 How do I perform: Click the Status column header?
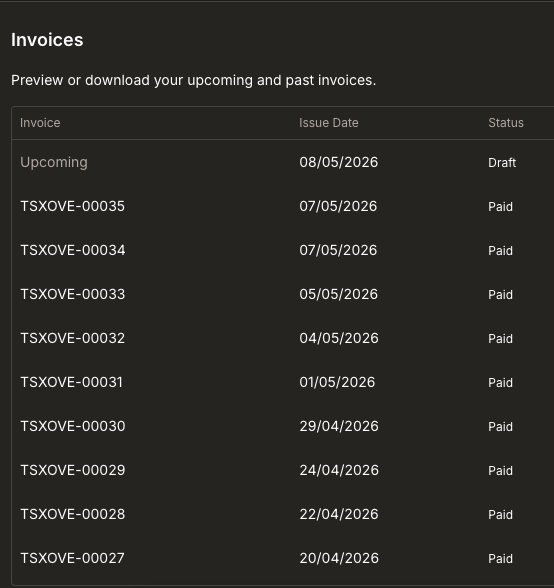(506, 123)
